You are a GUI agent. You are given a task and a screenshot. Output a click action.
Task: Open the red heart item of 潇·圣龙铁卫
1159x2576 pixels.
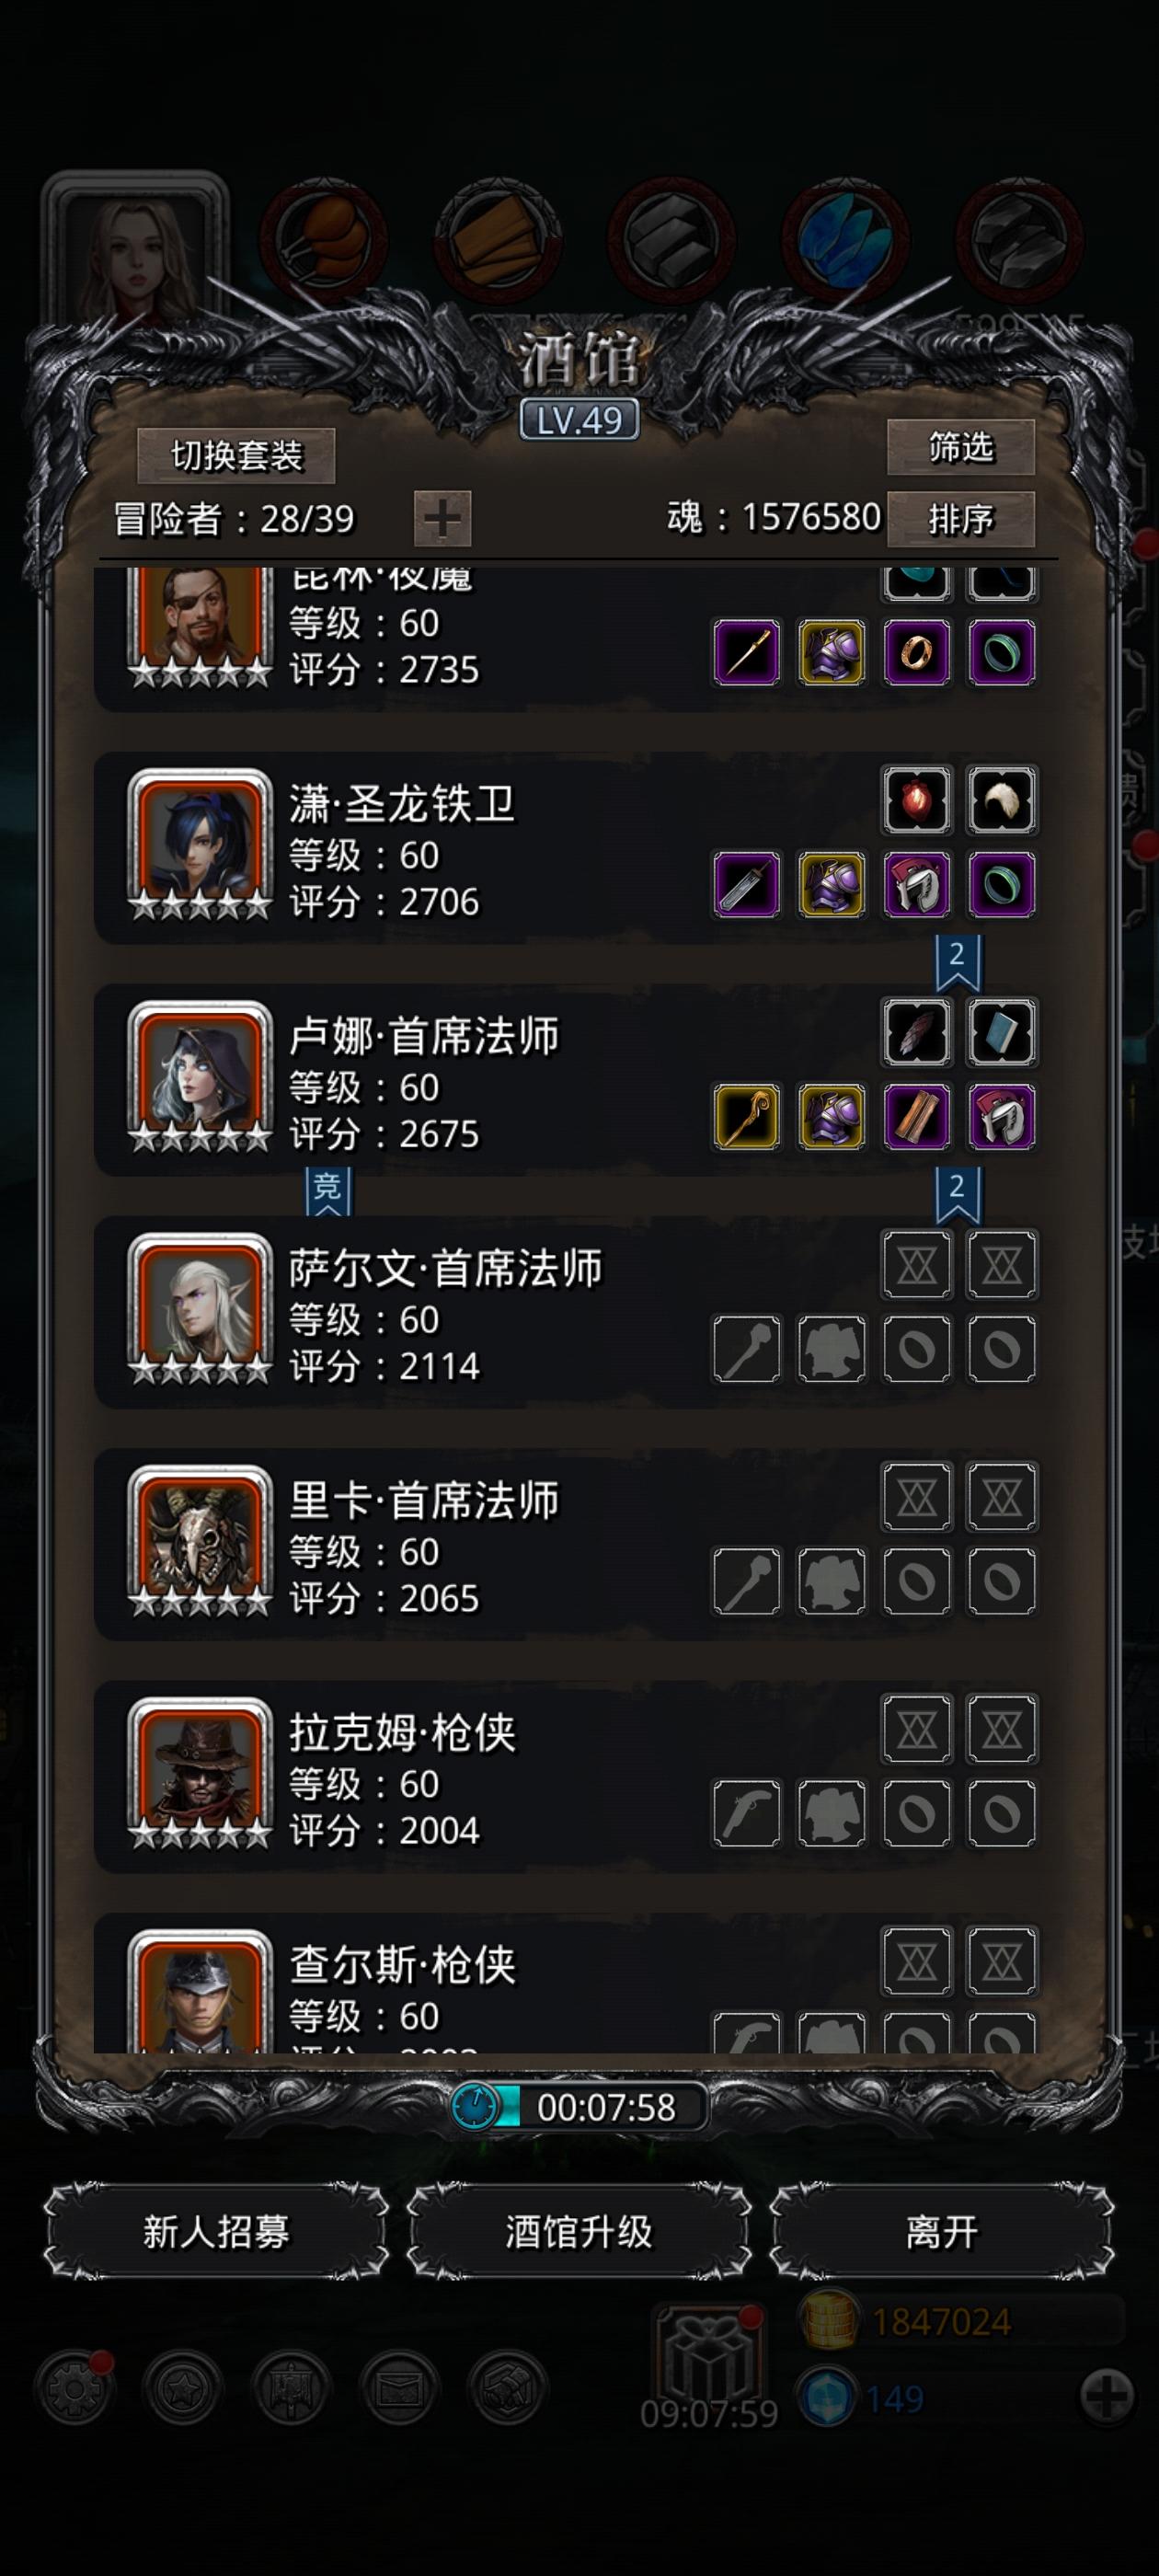[916, 800]
